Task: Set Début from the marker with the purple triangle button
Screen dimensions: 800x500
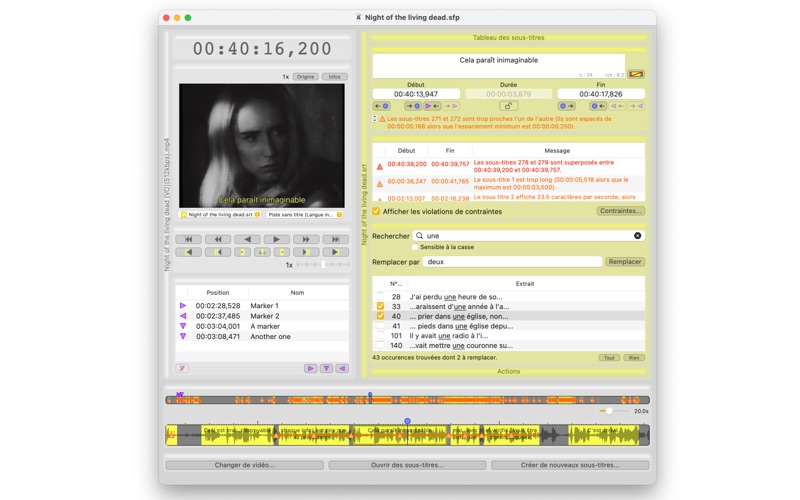Action: 432,106
